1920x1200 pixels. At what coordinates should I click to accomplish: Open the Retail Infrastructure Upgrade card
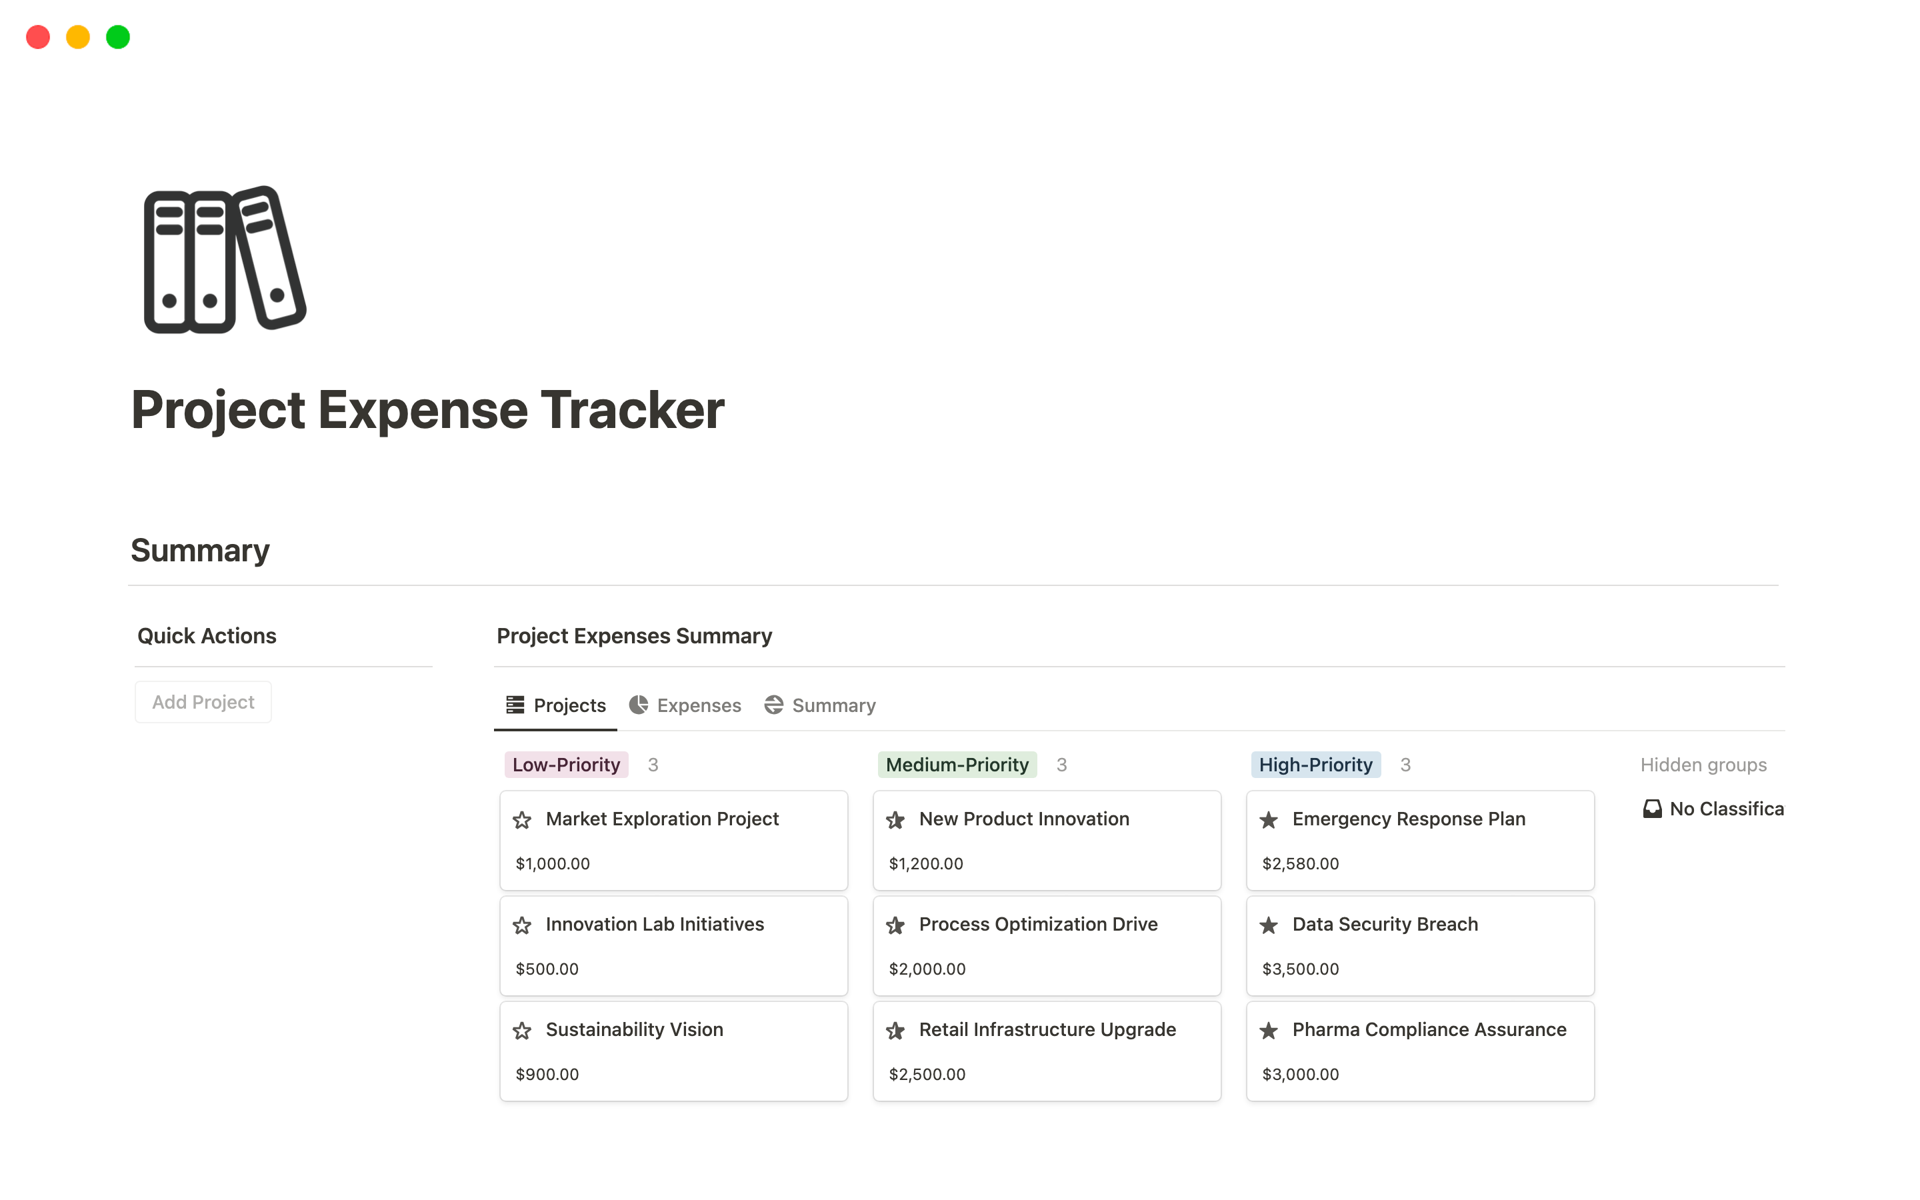pyautogui.click(x=1046, y=1029)
